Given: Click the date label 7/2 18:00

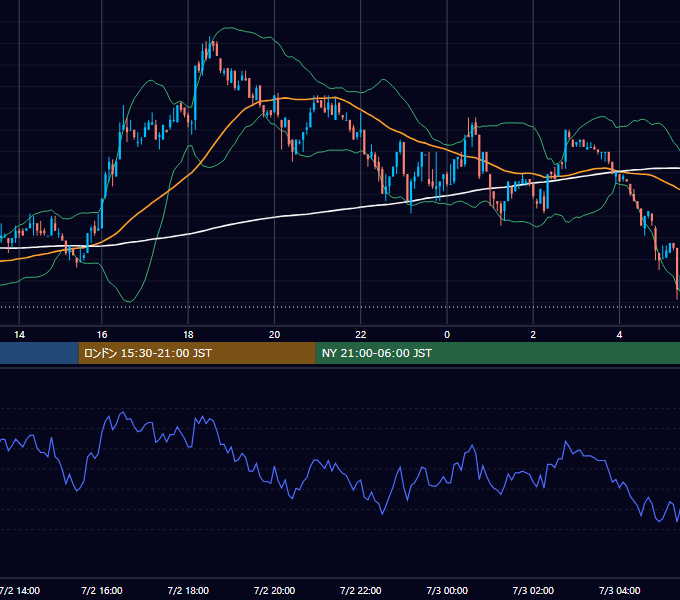Looking at the screenshot, I should (x=188, y=590).
